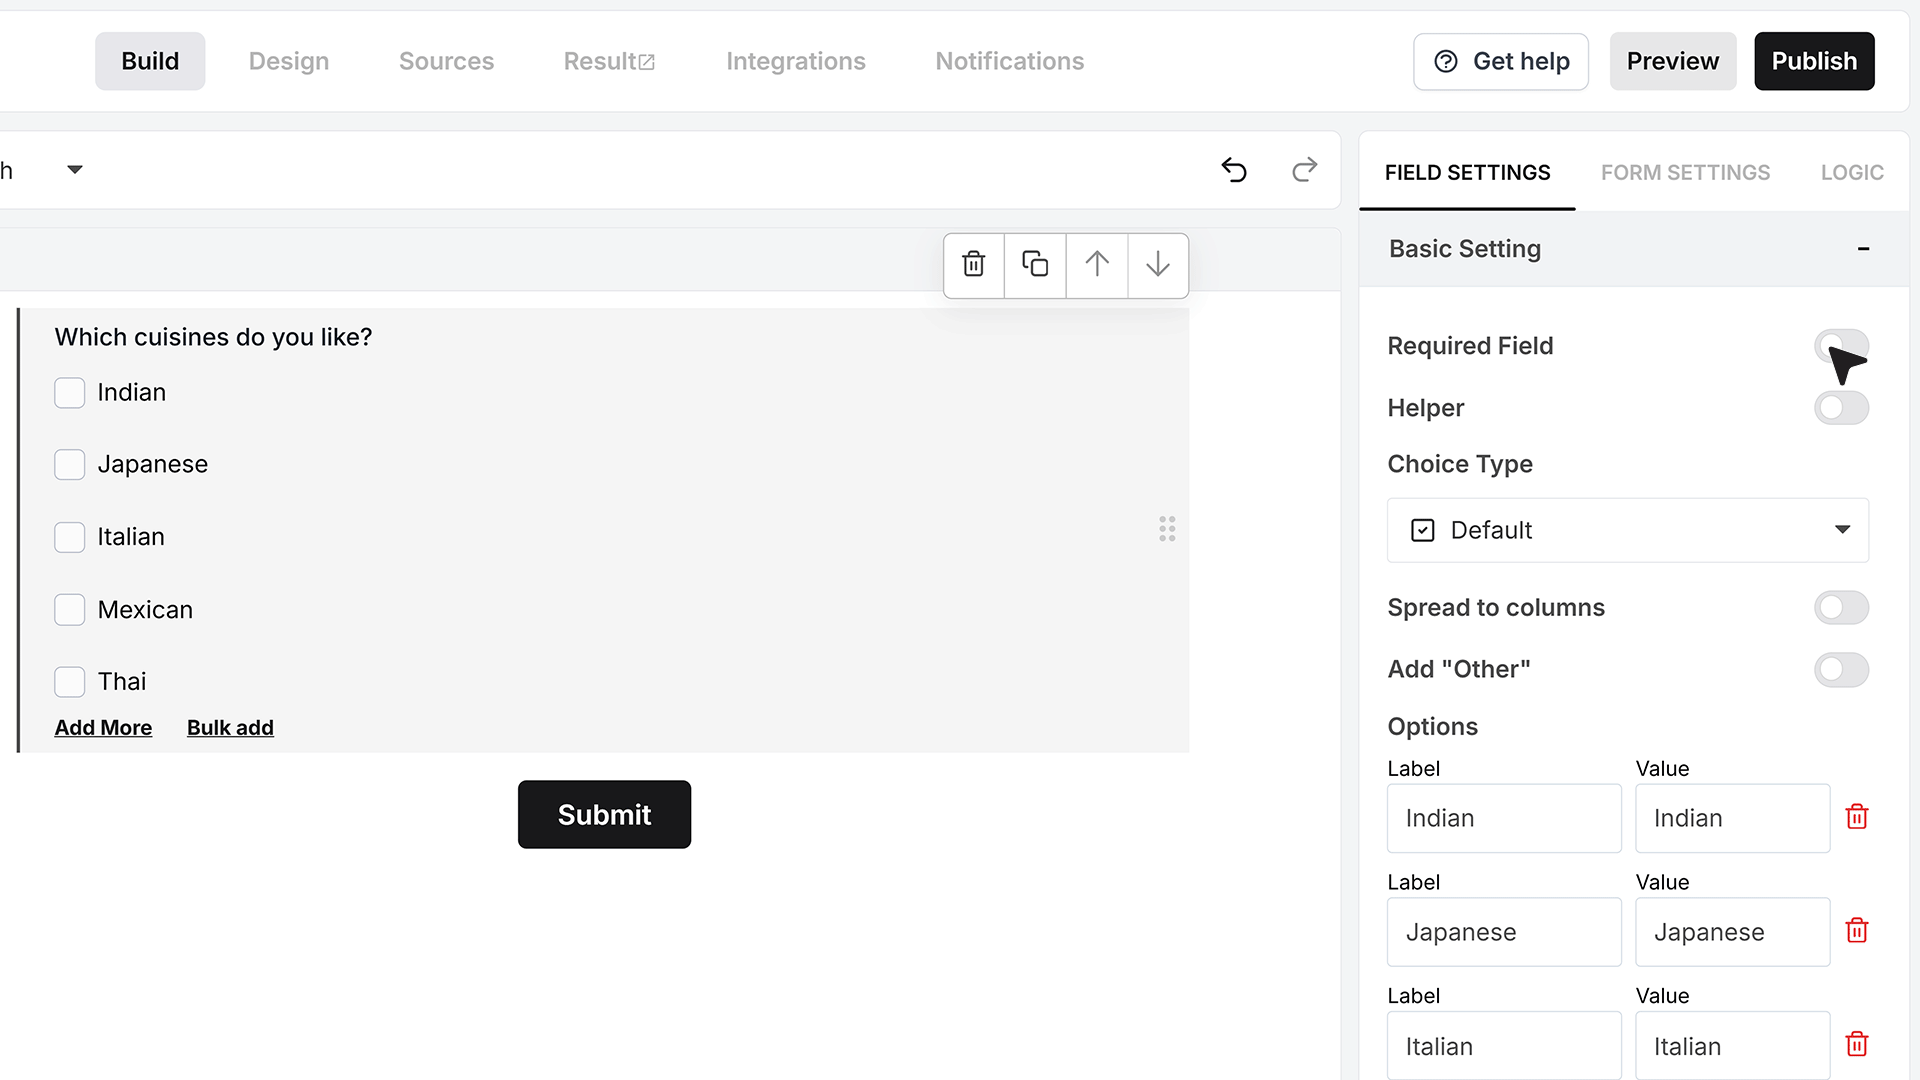Click the Bulk add link
Screen dimensions: 1920x1080
click(x=230, y=728)
